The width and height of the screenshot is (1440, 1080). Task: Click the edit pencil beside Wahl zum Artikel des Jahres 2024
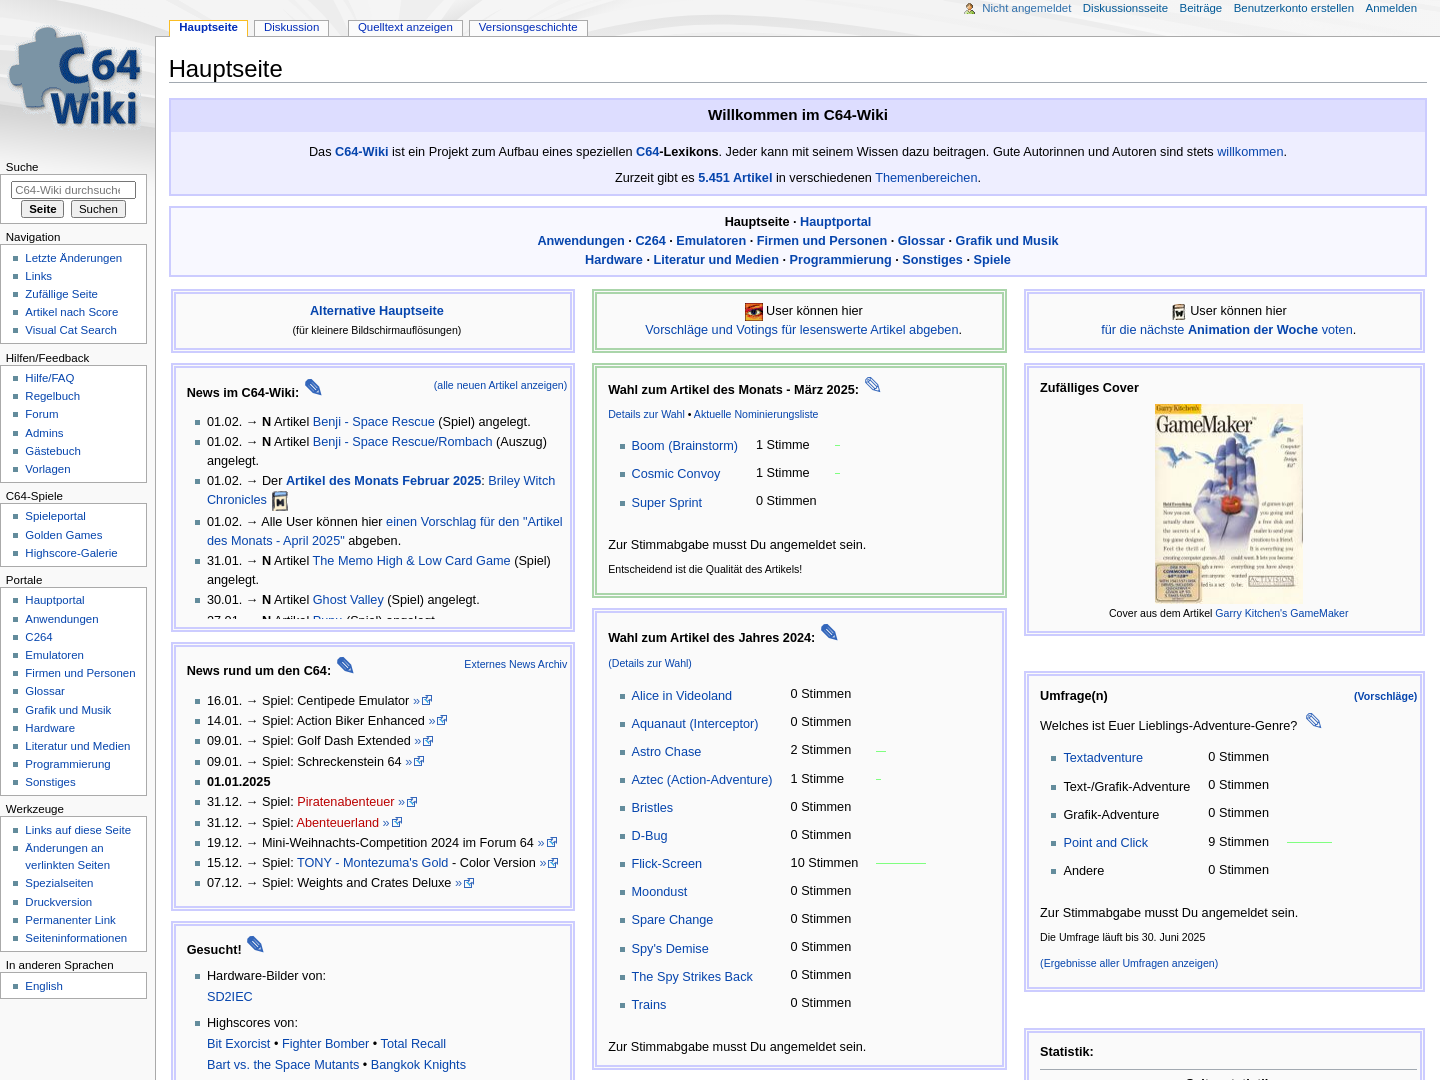(x=829, y=633)
